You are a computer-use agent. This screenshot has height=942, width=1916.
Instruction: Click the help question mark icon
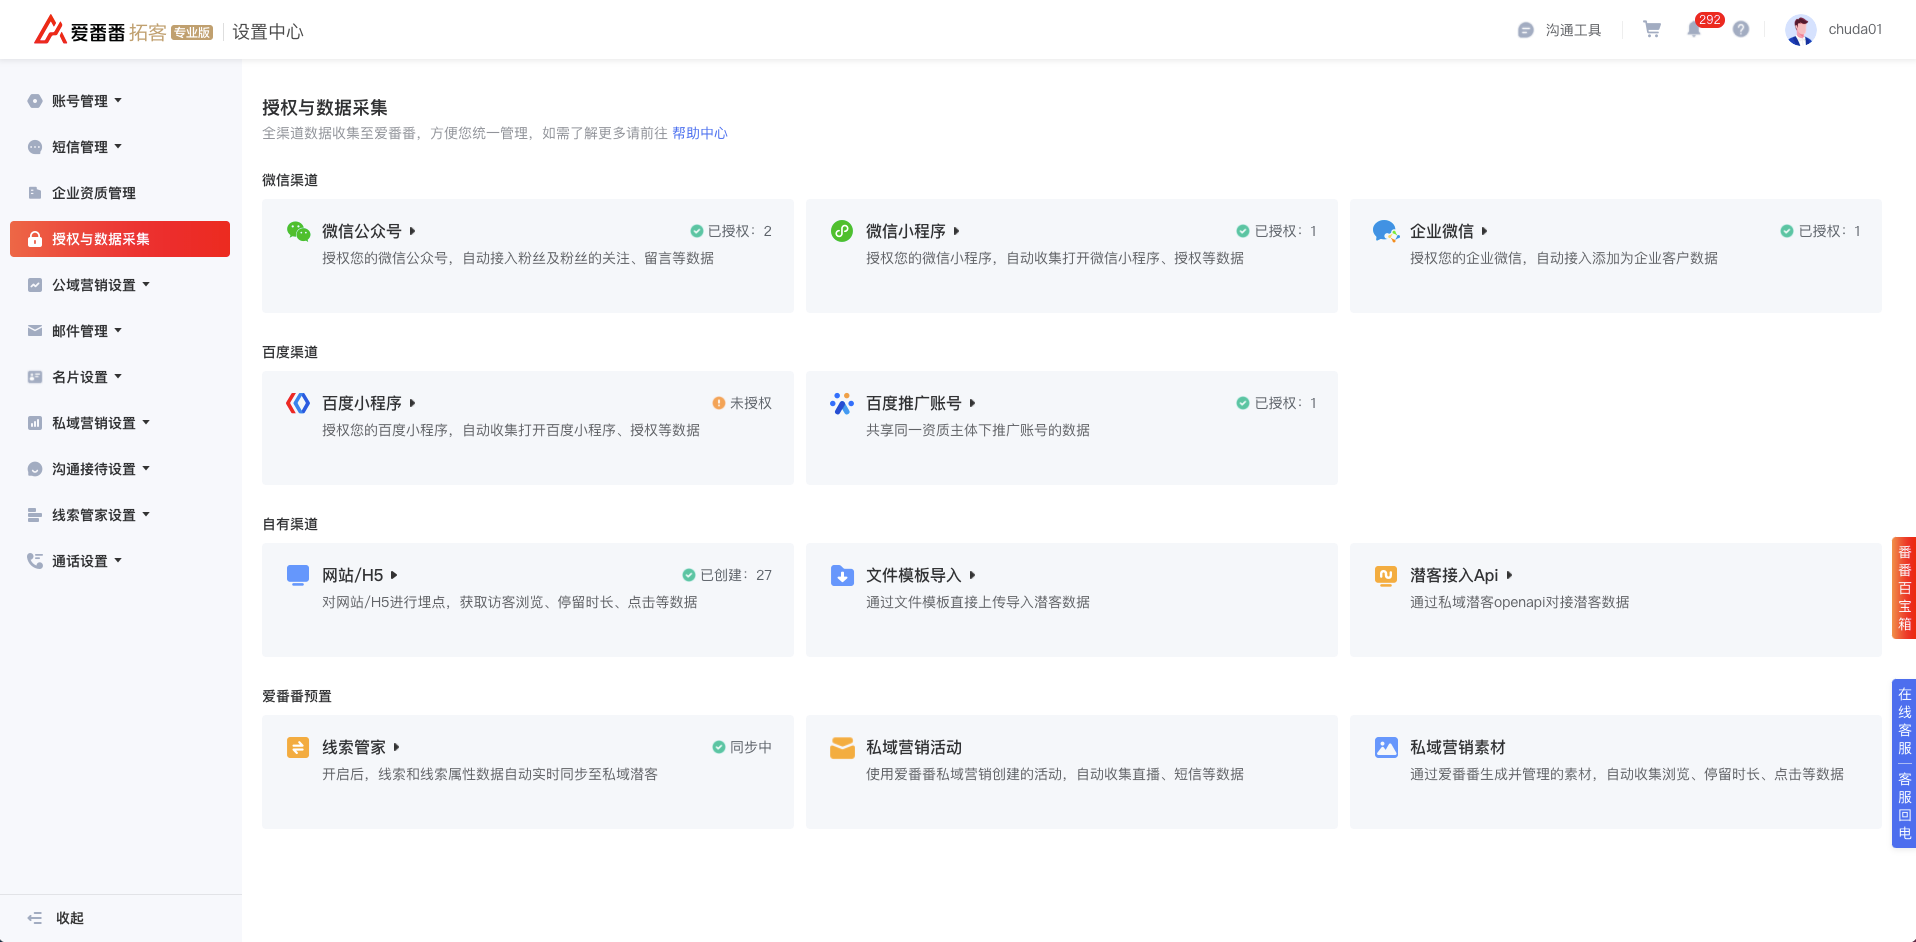pos(1741,29)
